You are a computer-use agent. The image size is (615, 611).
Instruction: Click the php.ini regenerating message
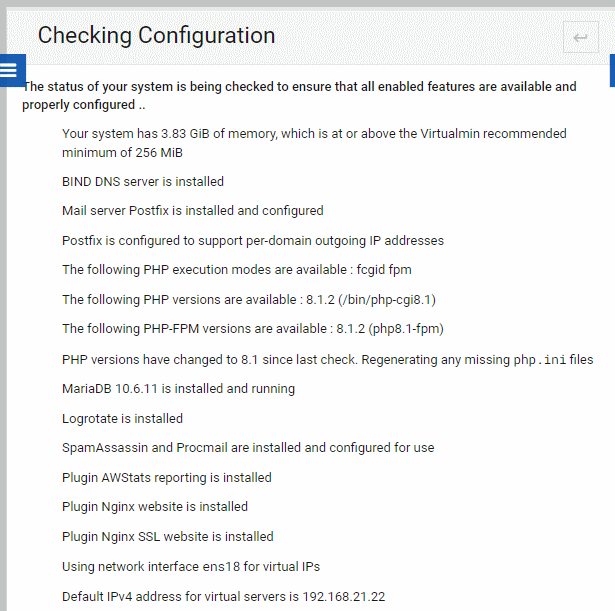(328, 360)
